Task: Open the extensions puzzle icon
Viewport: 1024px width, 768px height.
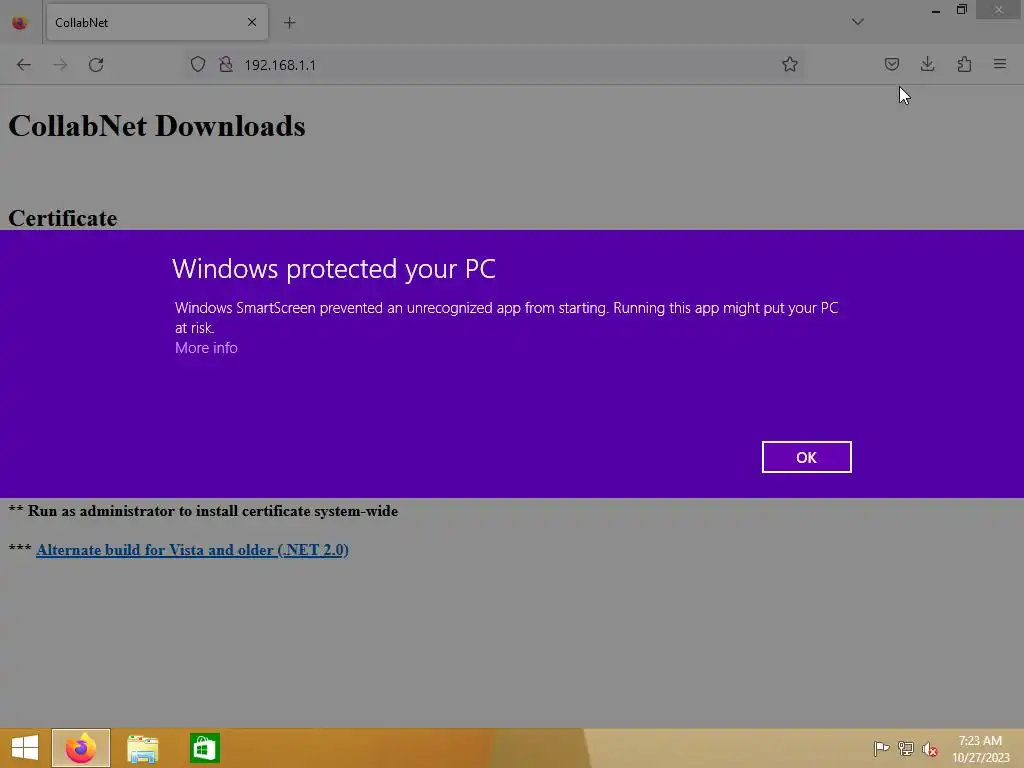Action: (964, 64)
